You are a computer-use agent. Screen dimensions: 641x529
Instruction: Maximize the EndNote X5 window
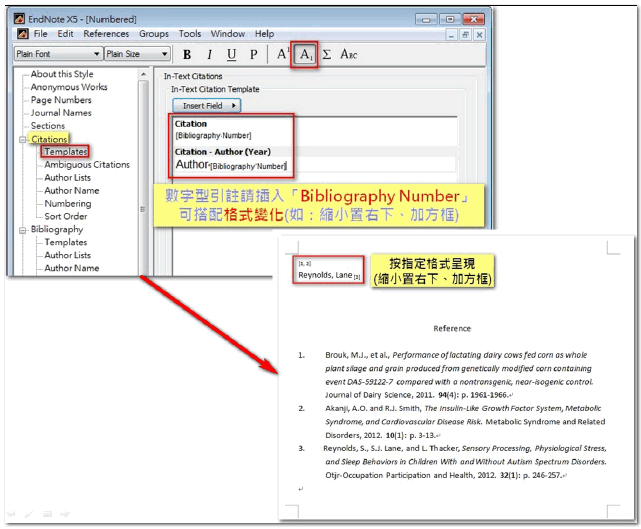(450, 19)
